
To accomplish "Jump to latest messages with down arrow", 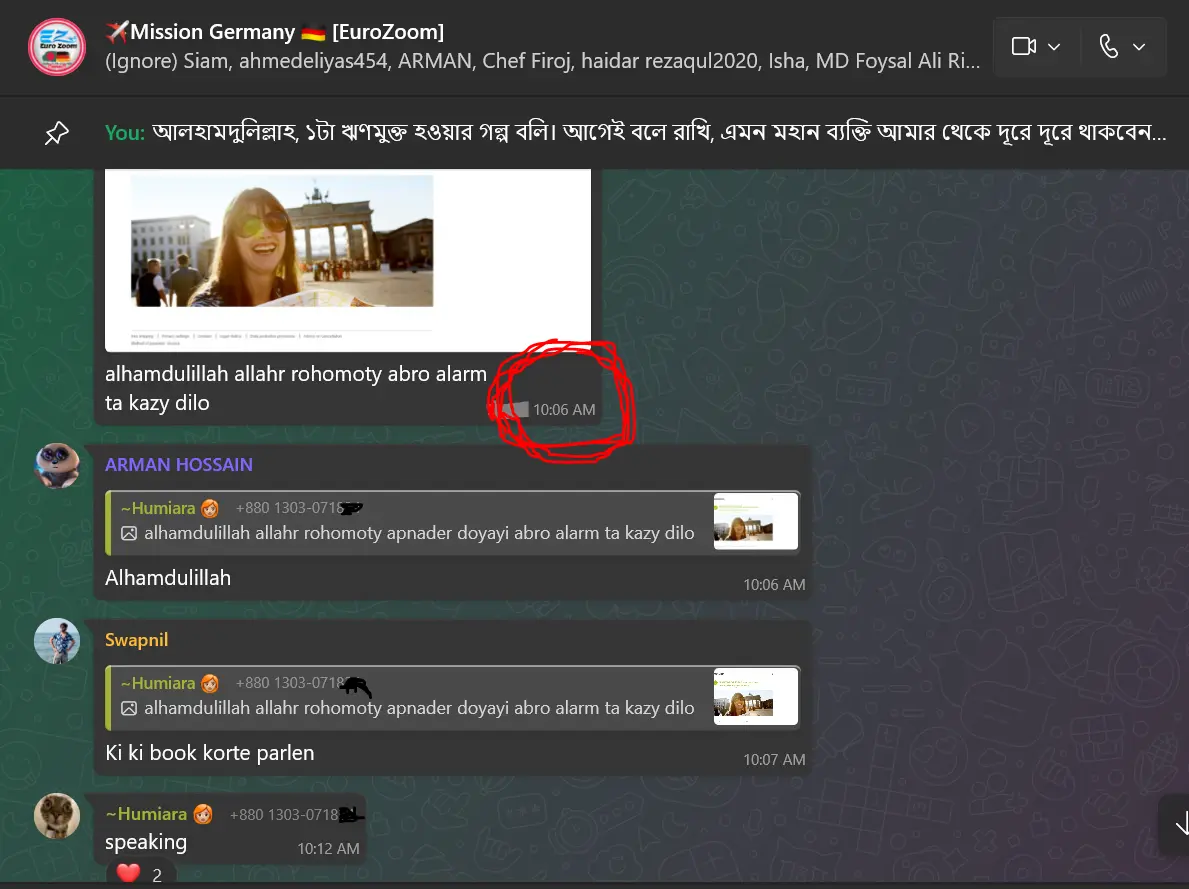I will click(x=1181, y=825).
